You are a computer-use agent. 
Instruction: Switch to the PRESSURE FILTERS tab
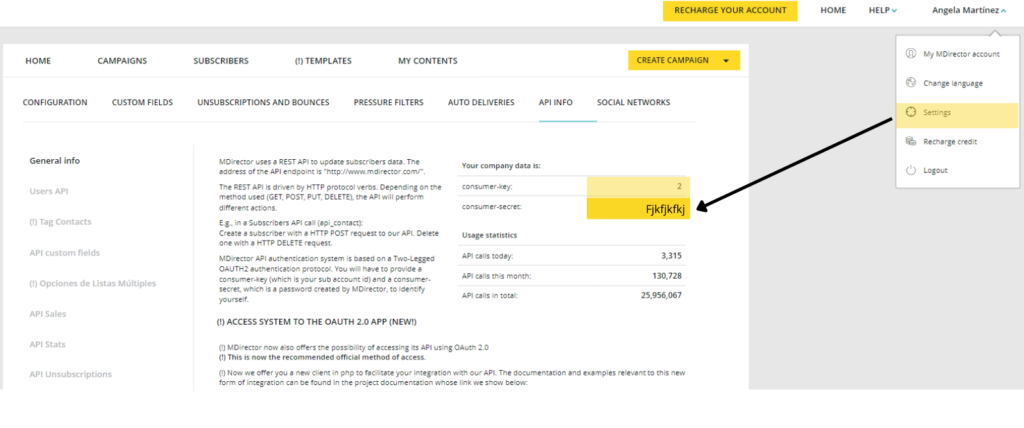click(389, 103)
